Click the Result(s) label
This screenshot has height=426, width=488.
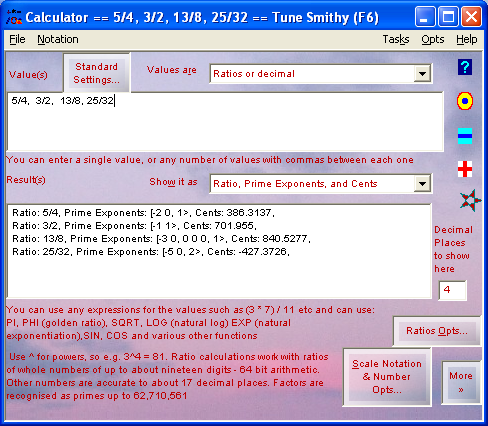(26, 180)
